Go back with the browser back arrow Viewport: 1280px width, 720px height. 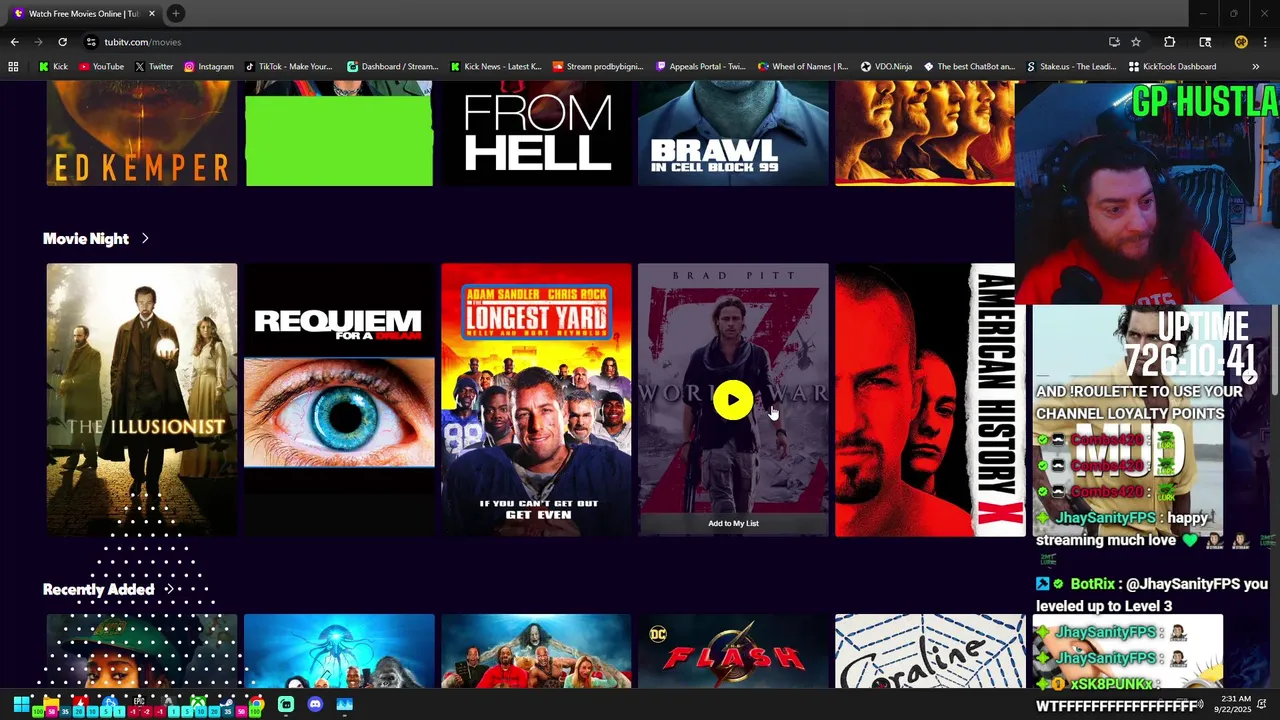14,42
